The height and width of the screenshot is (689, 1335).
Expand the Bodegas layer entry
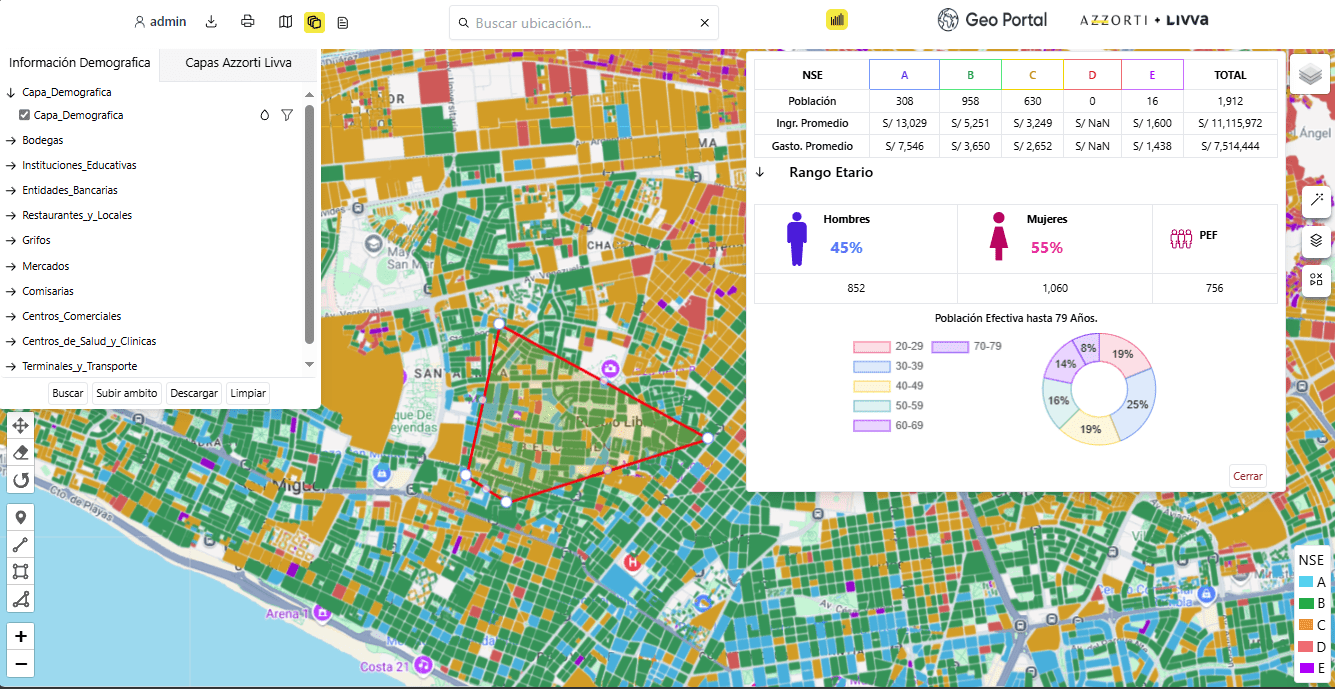click(x=12, y=140)
